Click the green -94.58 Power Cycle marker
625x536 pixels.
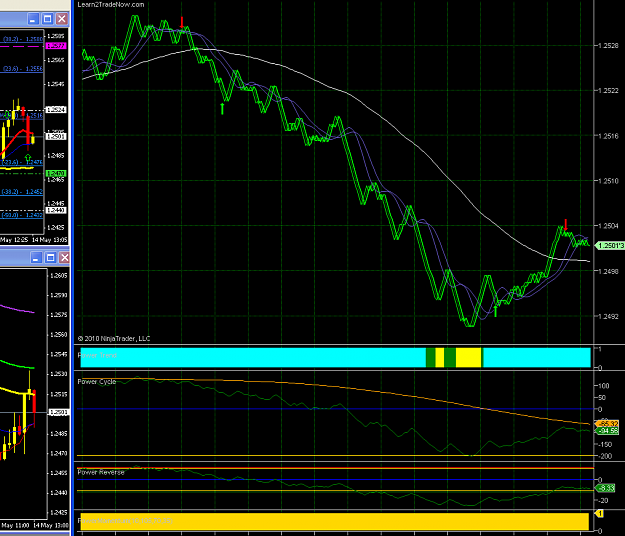coord(607,431)
